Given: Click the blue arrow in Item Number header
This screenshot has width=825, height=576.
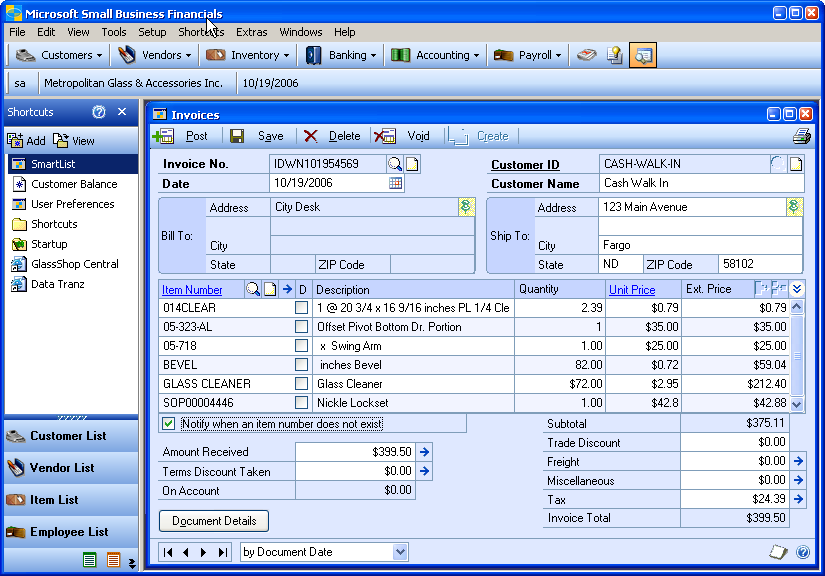Looking at the screenshot, I should tap(287, 289).
